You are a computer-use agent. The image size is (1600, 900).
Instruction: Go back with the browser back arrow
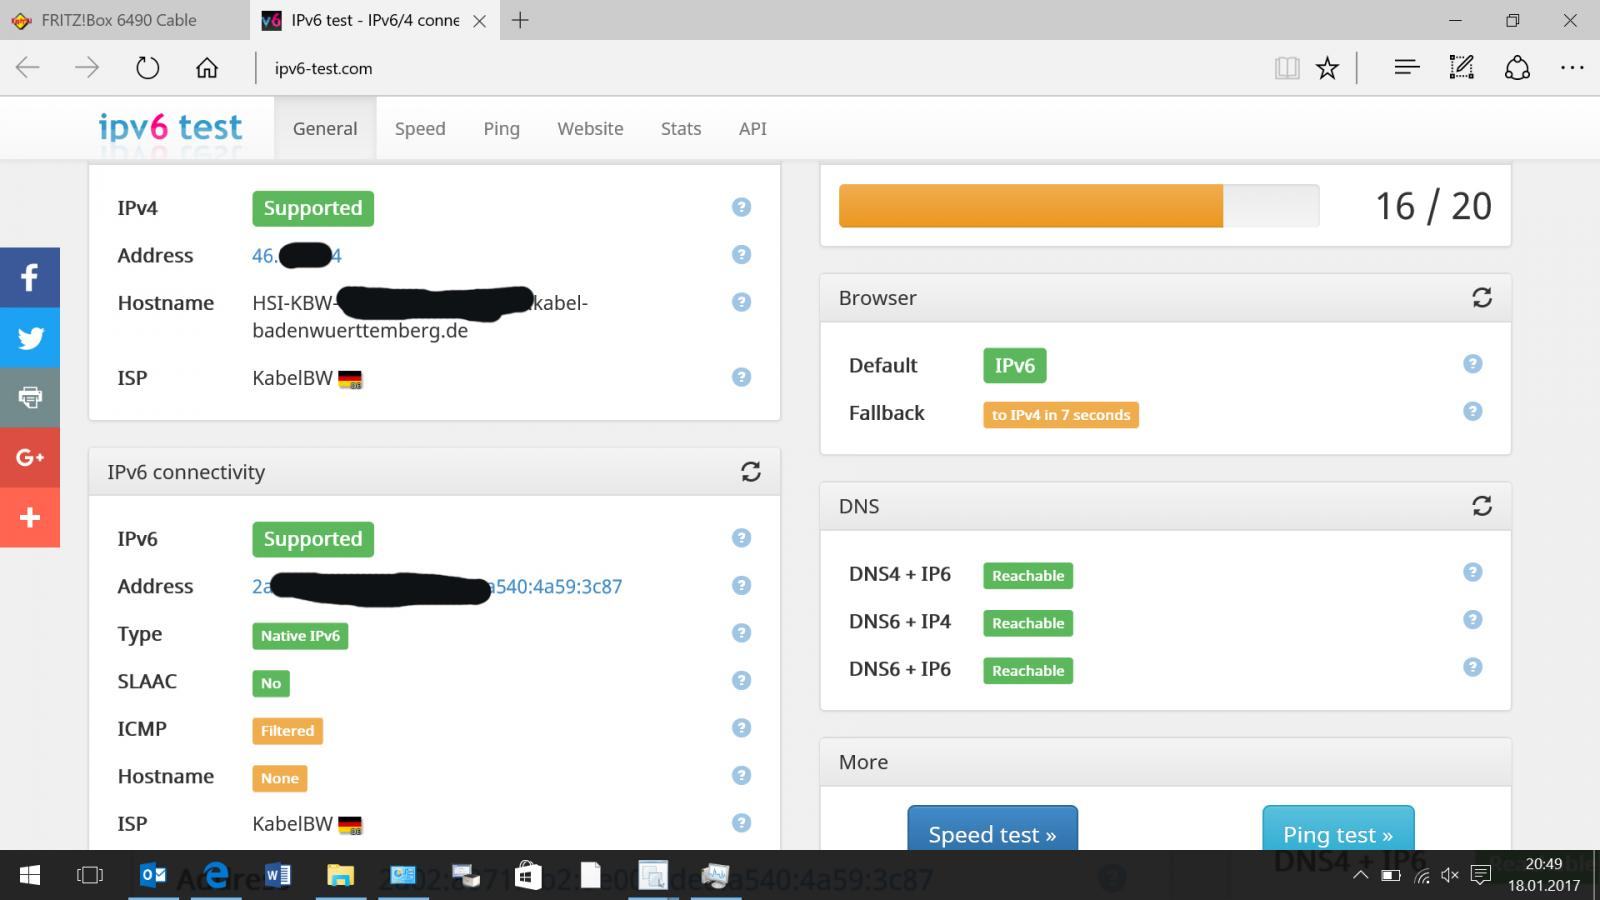tap(28, 68)
